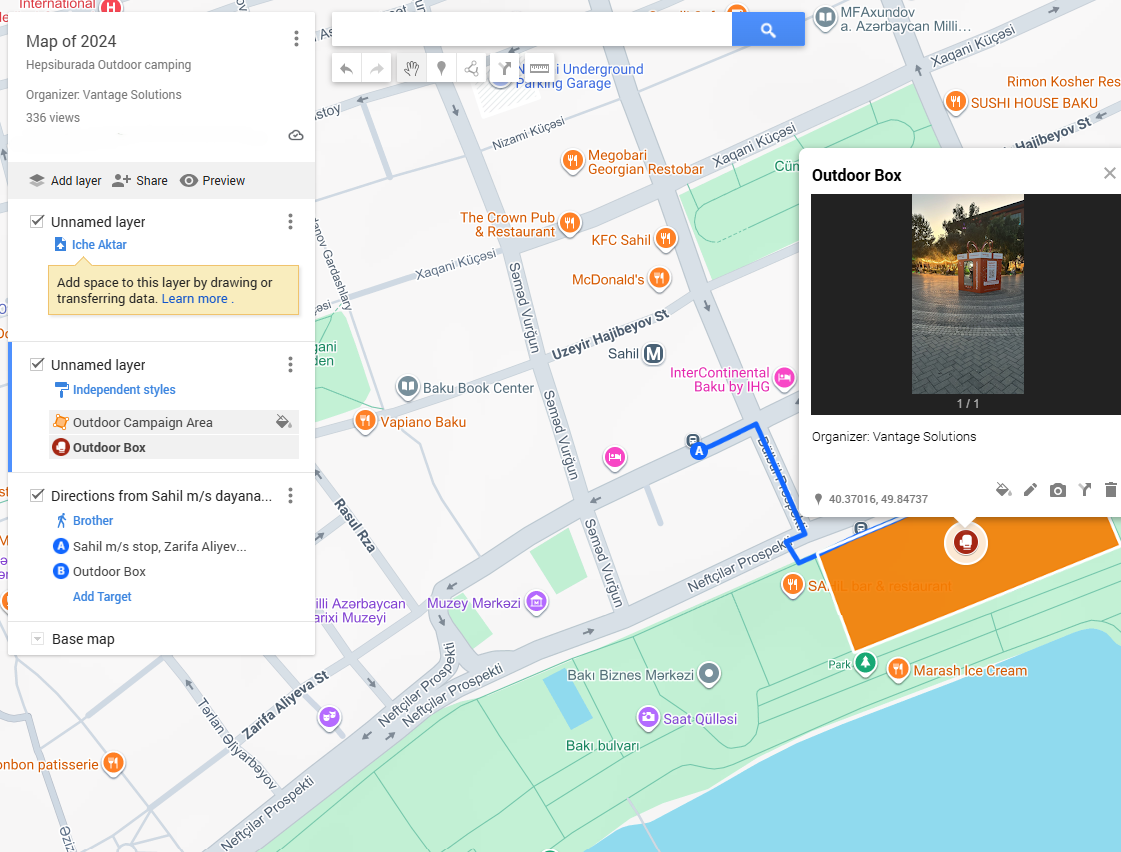Open options menu for the Directions layer
The height and width of the screenshot is (852, 1121).
(x=290, y=496)
